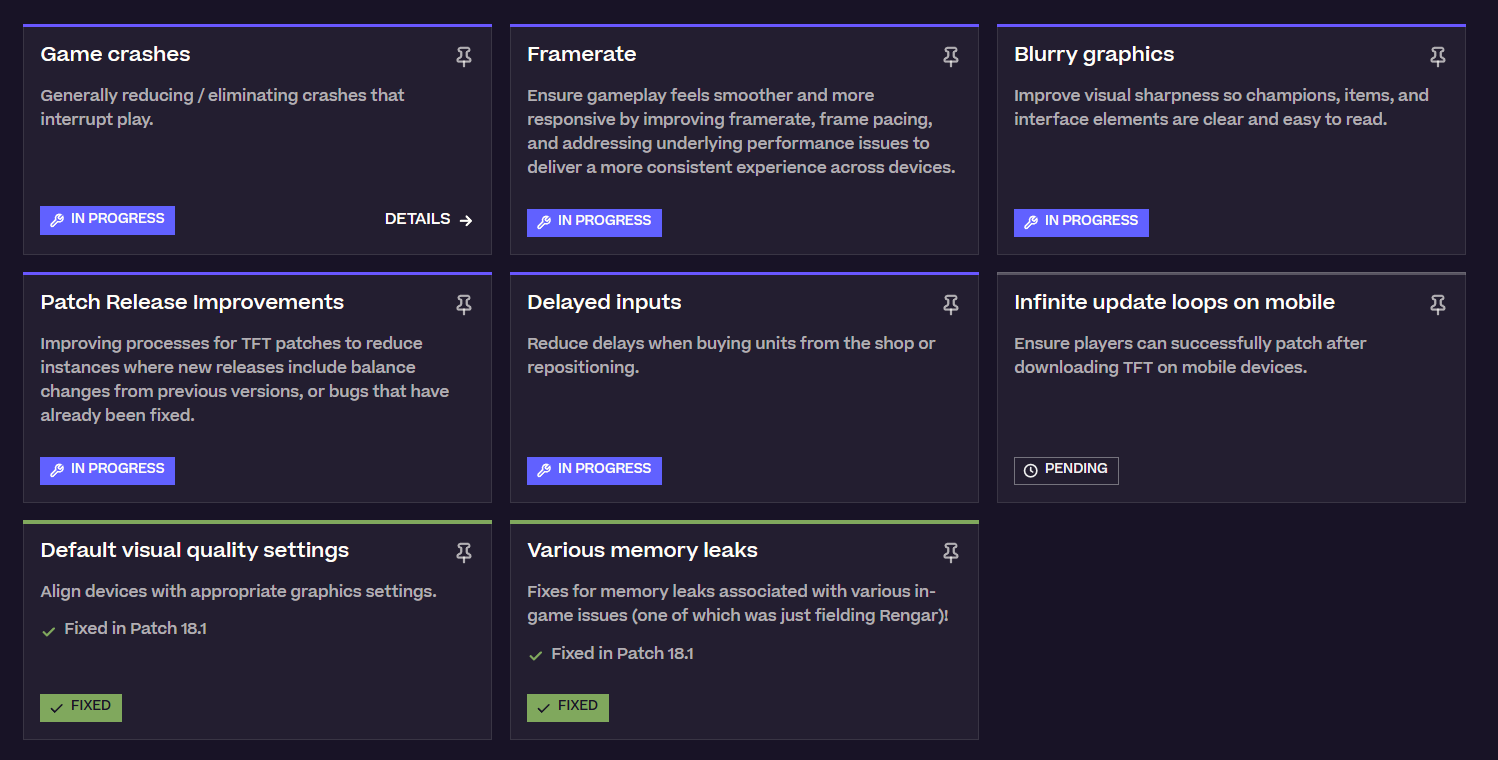Select the Game crashes title
Viewport: 1498px width, 760px height.
coord(115,54)
